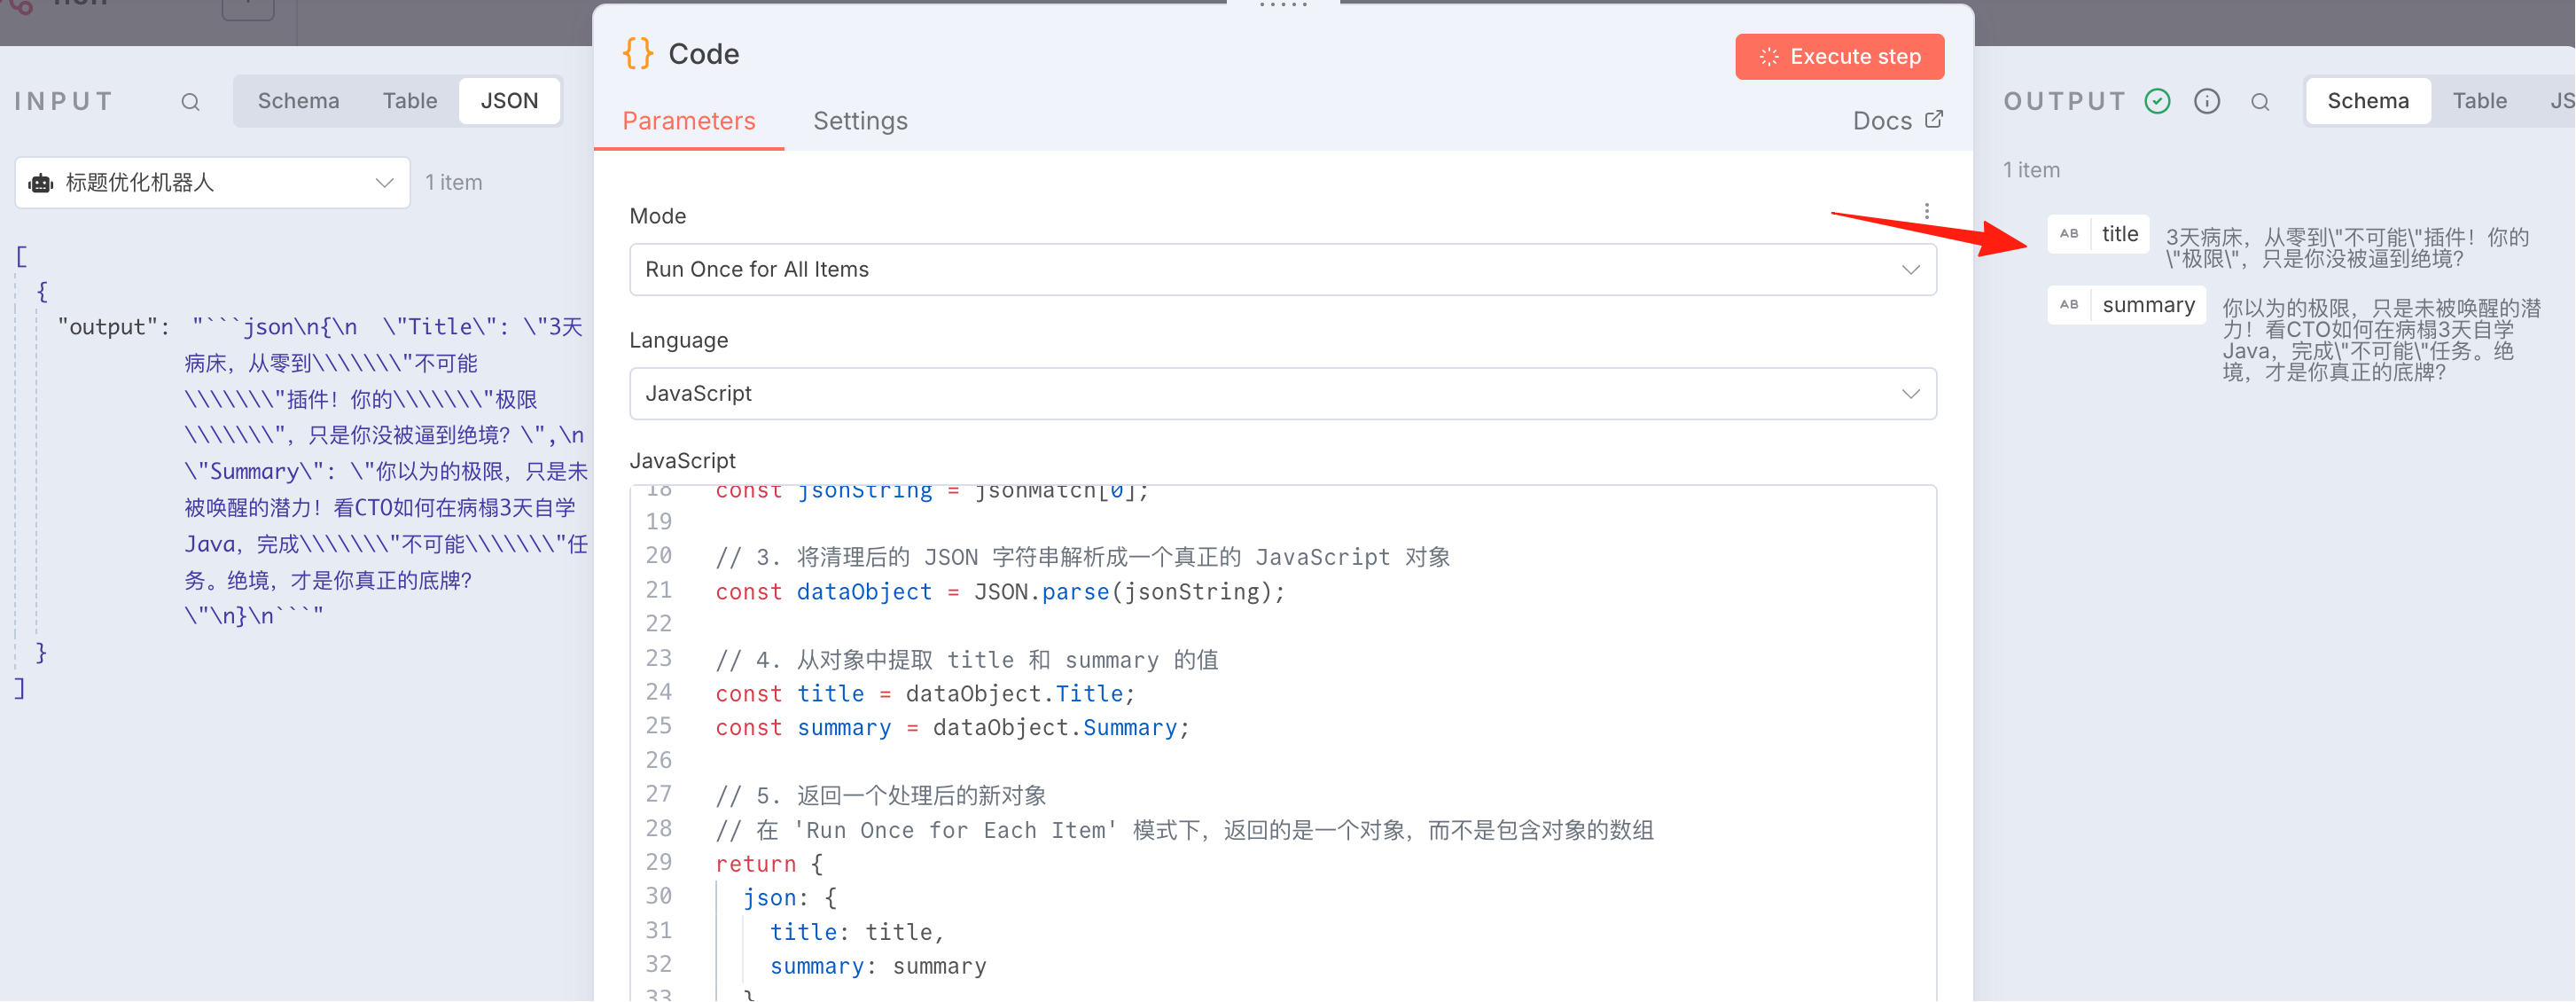This screenshot has height=1002, width=2576.
Task: Click the 'JavaScript' label above the code editor
Action: [x=683, y=461]
